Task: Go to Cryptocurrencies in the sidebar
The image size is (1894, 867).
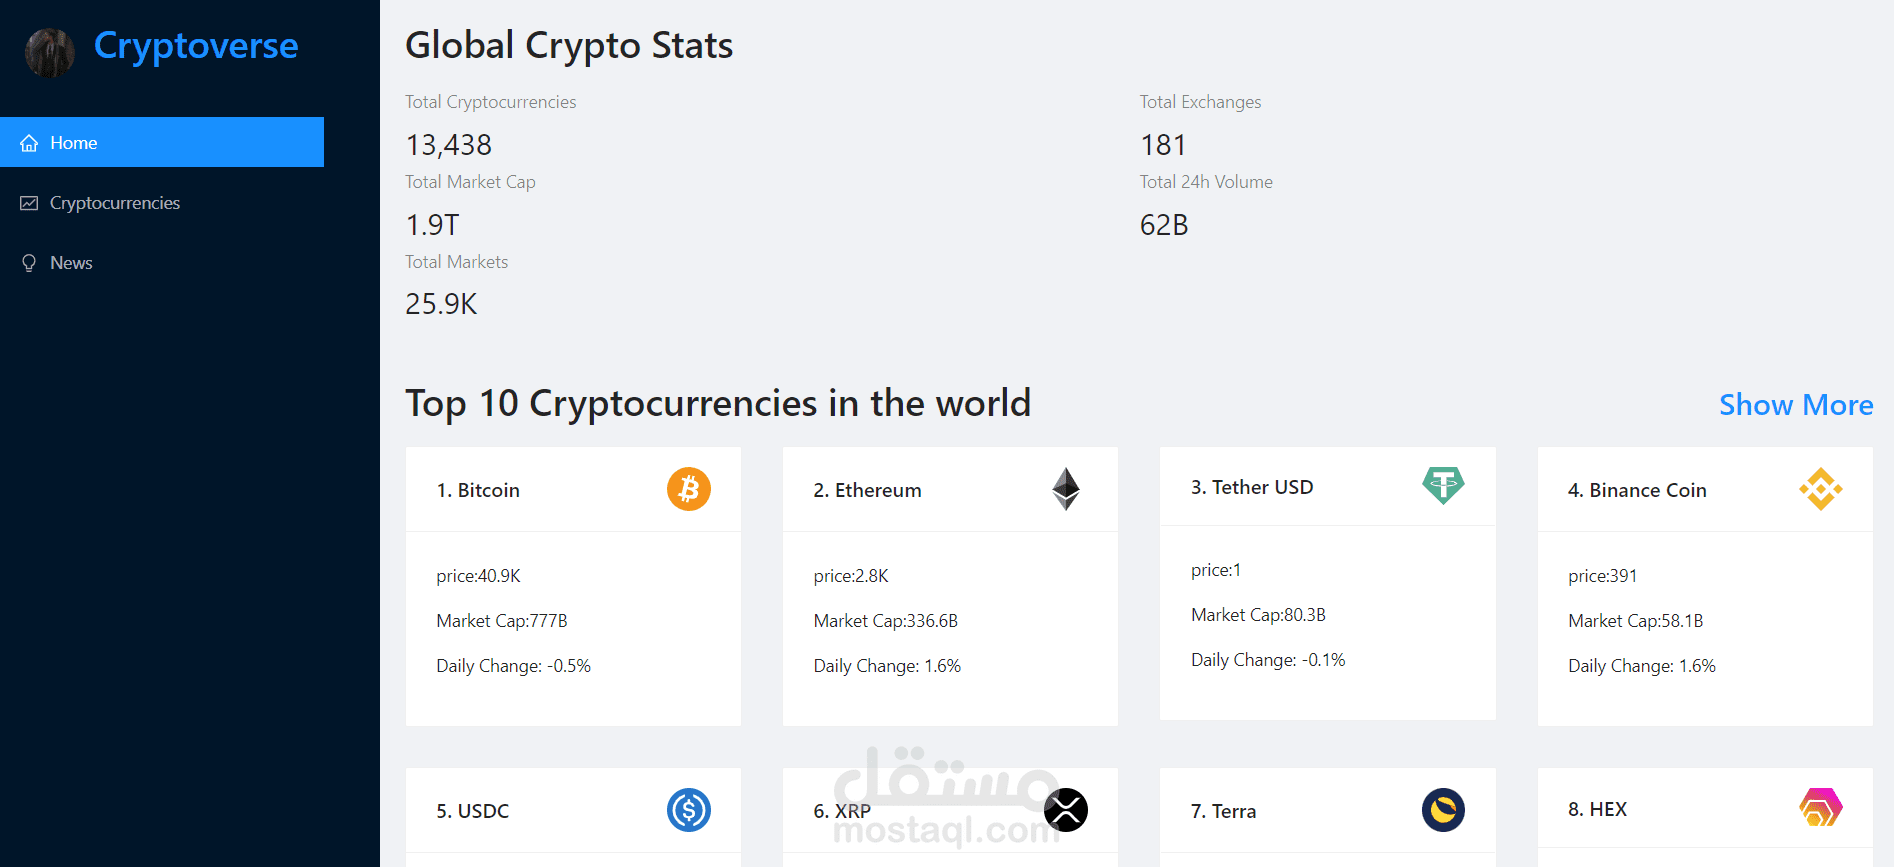Action: pos(115,203)
